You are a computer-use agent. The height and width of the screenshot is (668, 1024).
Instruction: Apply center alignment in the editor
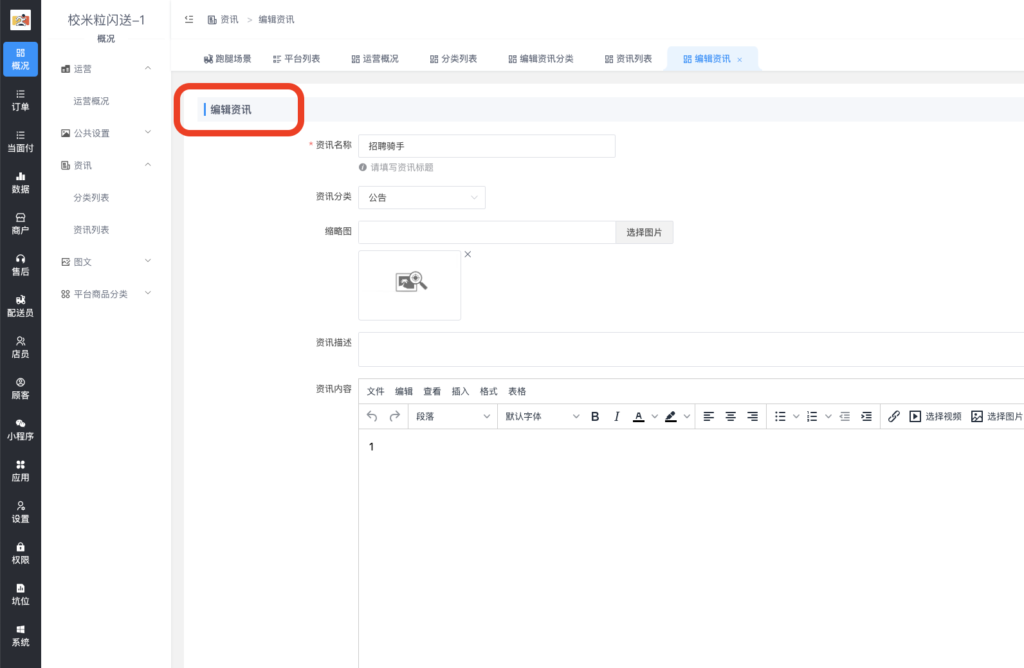[731, 416]
